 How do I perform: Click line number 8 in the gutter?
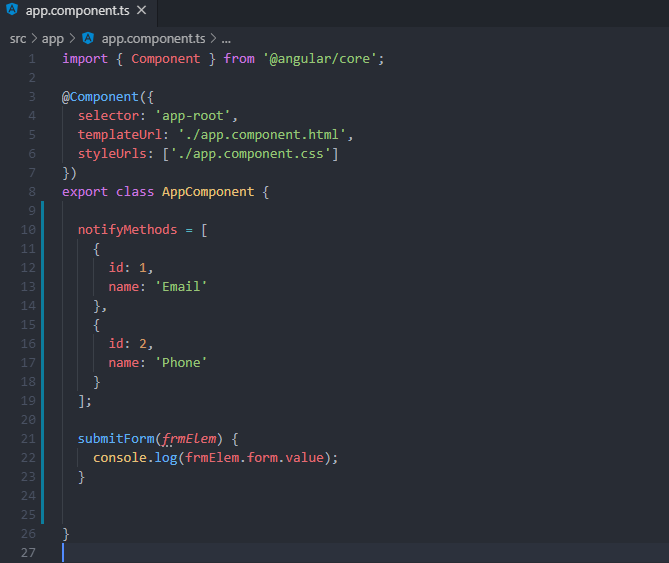point(32,192)
